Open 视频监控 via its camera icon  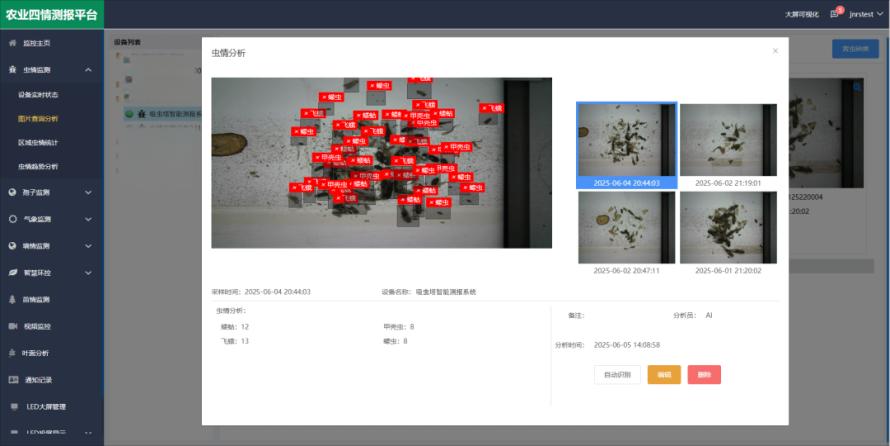coord(12,326)
